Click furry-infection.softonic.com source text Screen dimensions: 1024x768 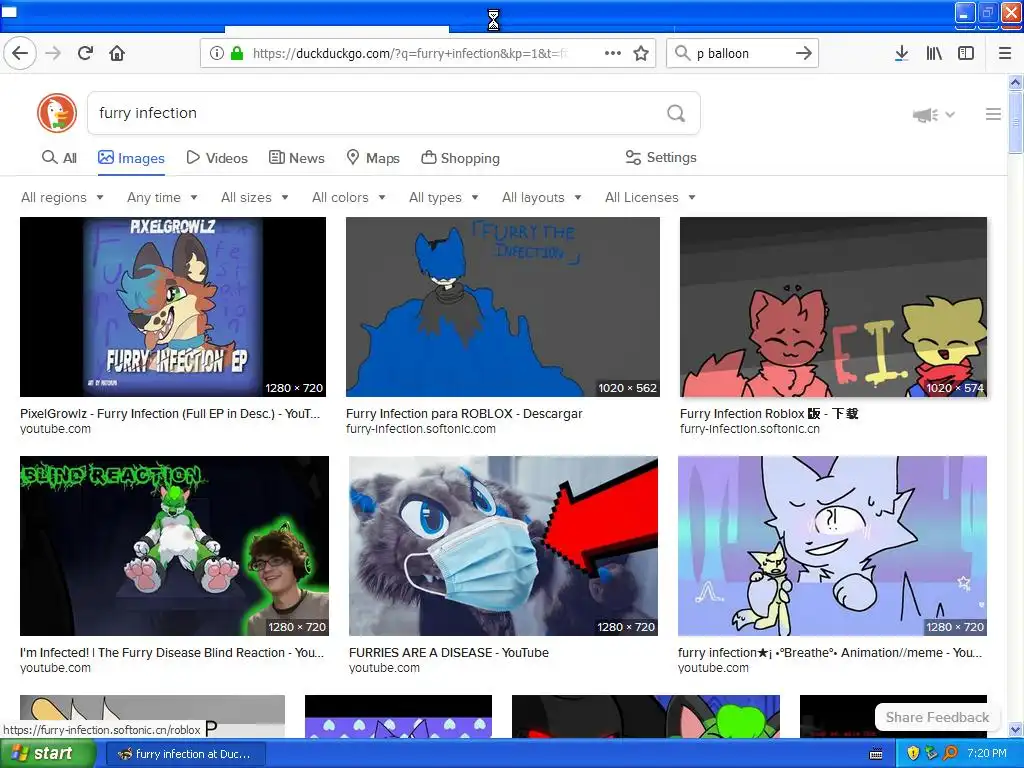click(x=421, y=429)
